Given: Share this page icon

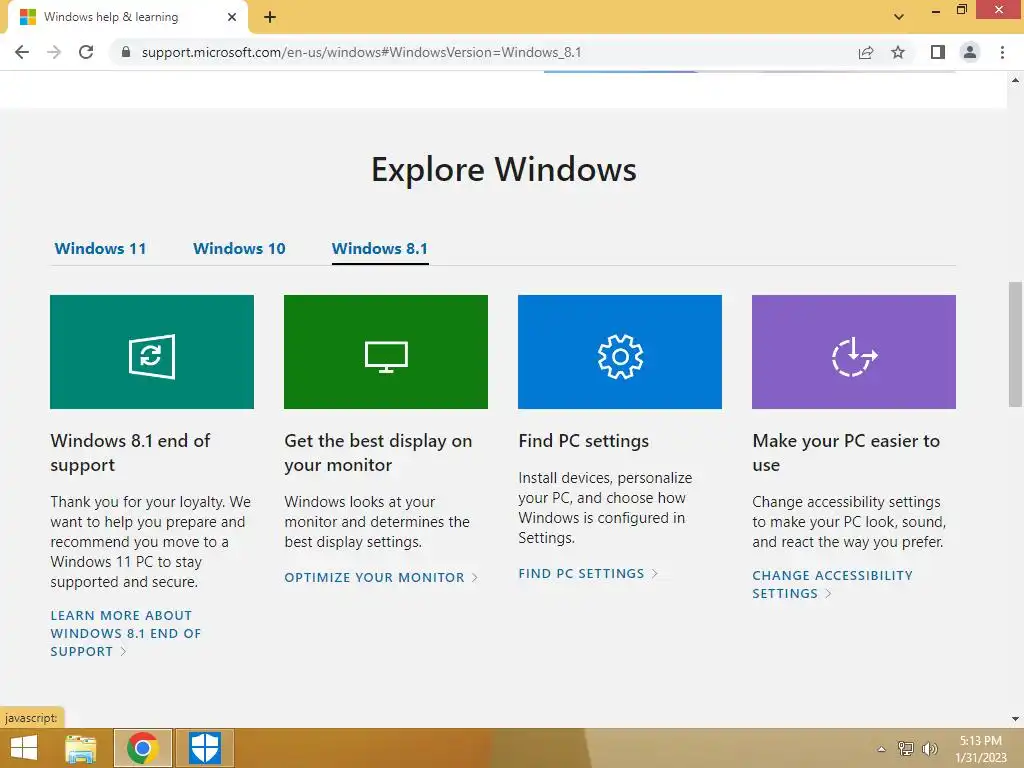Looking at the screenshot, I should point(866,52).
